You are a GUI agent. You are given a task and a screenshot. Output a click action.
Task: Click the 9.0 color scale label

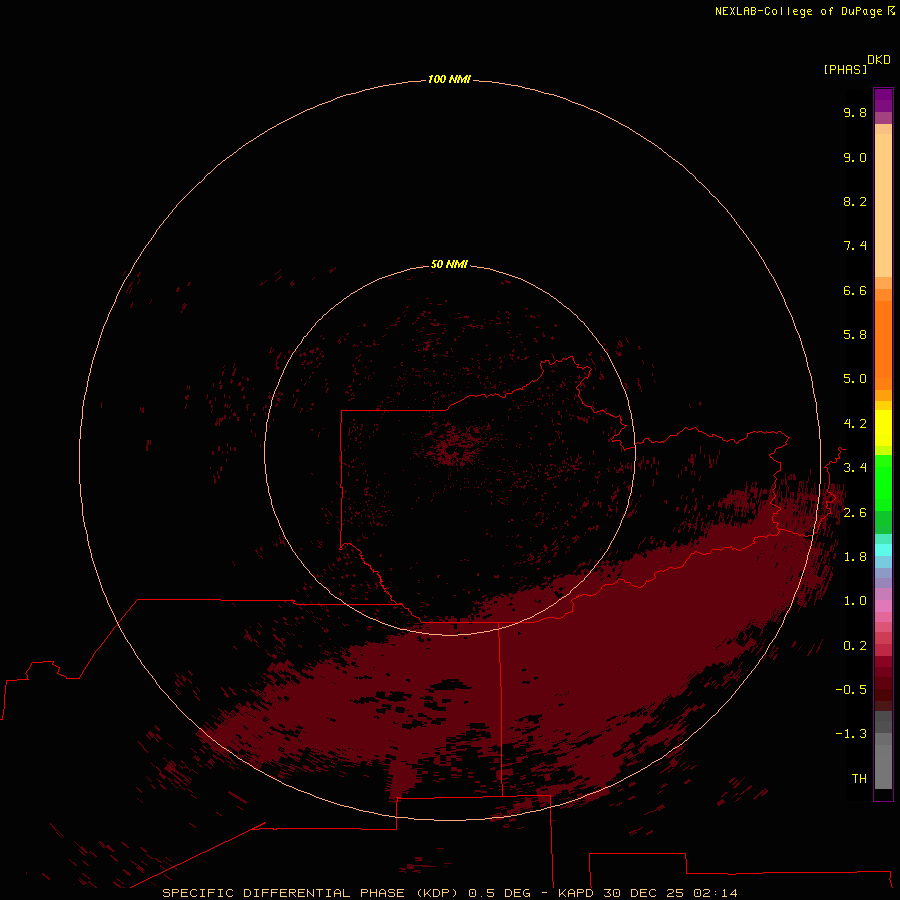click(x=855, y=157)
